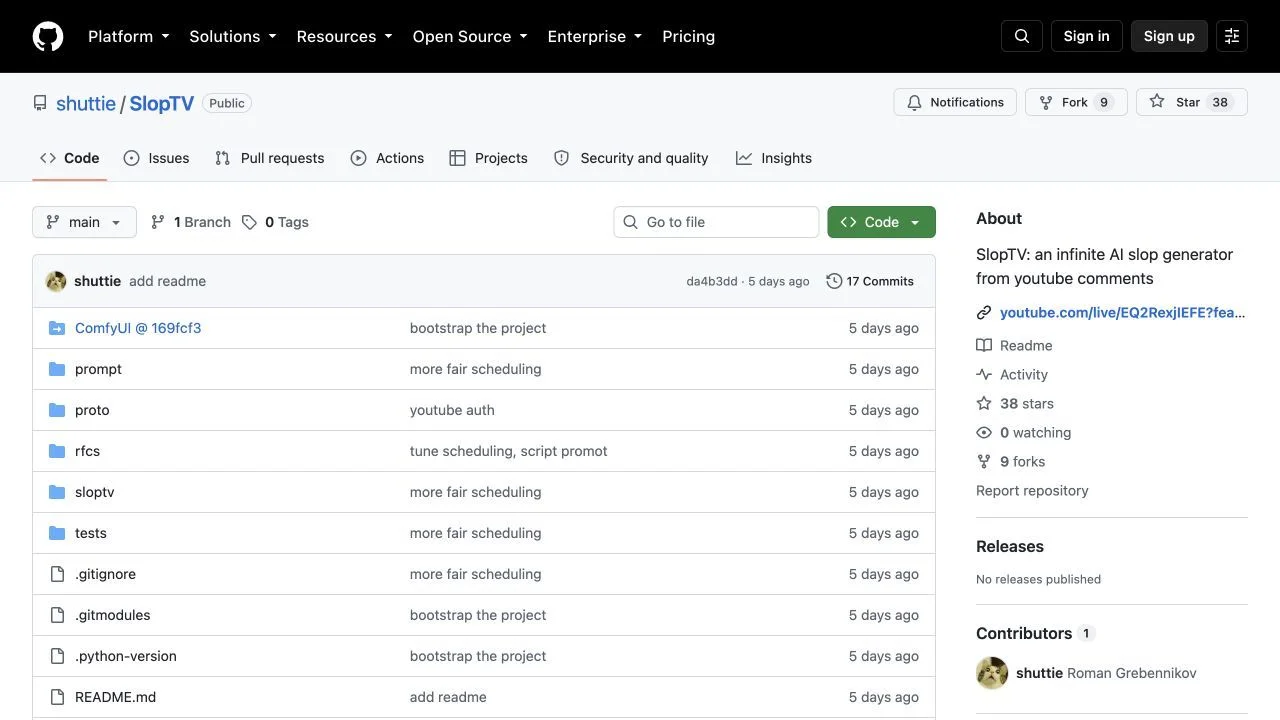Open appearance settings icon in header
The height and width of the screenshot is (720, 1280).
click(1232, 36)
